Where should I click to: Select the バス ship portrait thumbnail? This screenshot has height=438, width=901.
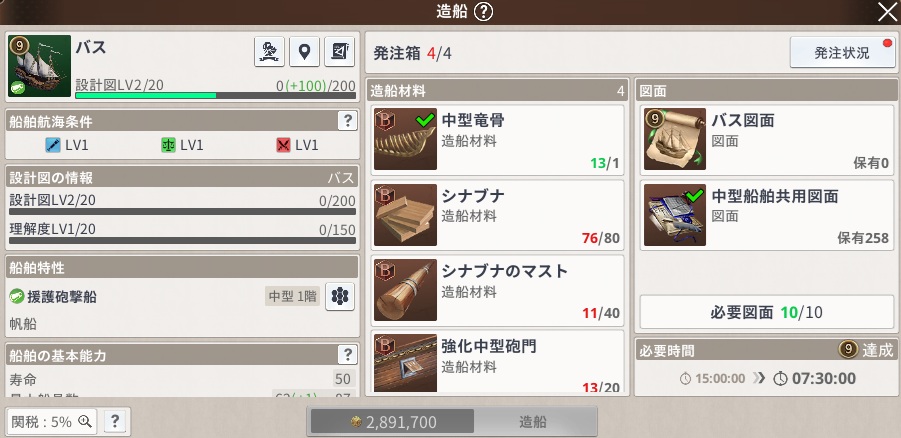[x=40, y=66]
